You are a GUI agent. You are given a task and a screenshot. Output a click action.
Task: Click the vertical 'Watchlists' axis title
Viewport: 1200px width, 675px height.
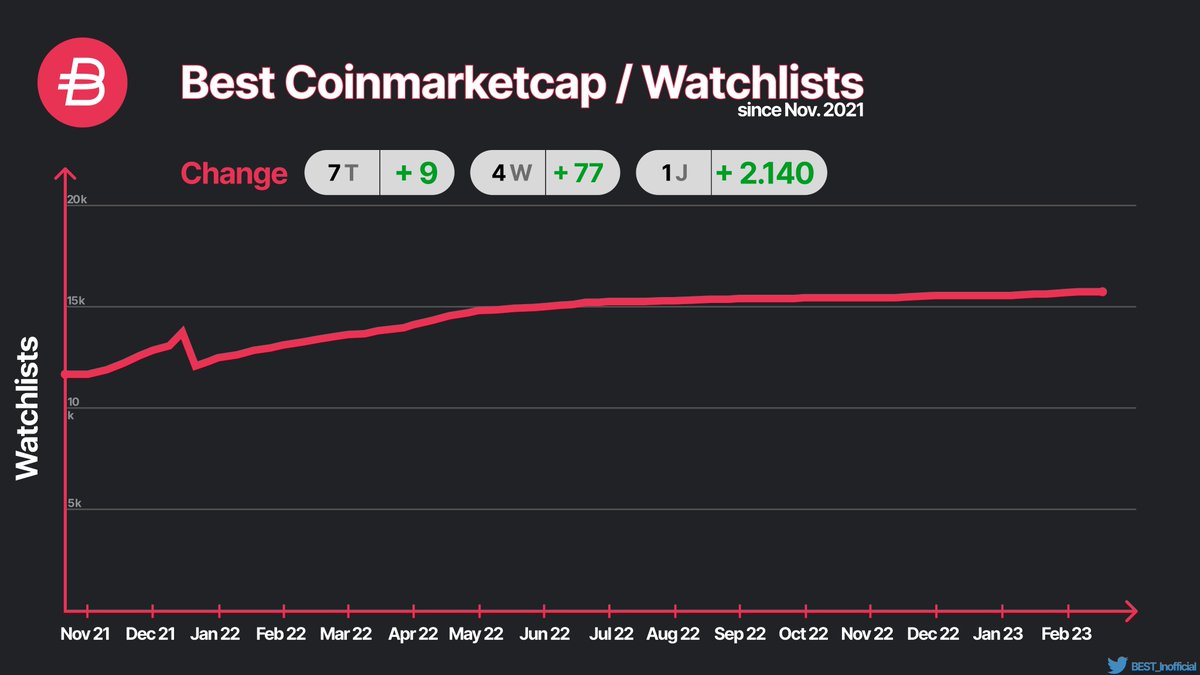tap(27, 407)
